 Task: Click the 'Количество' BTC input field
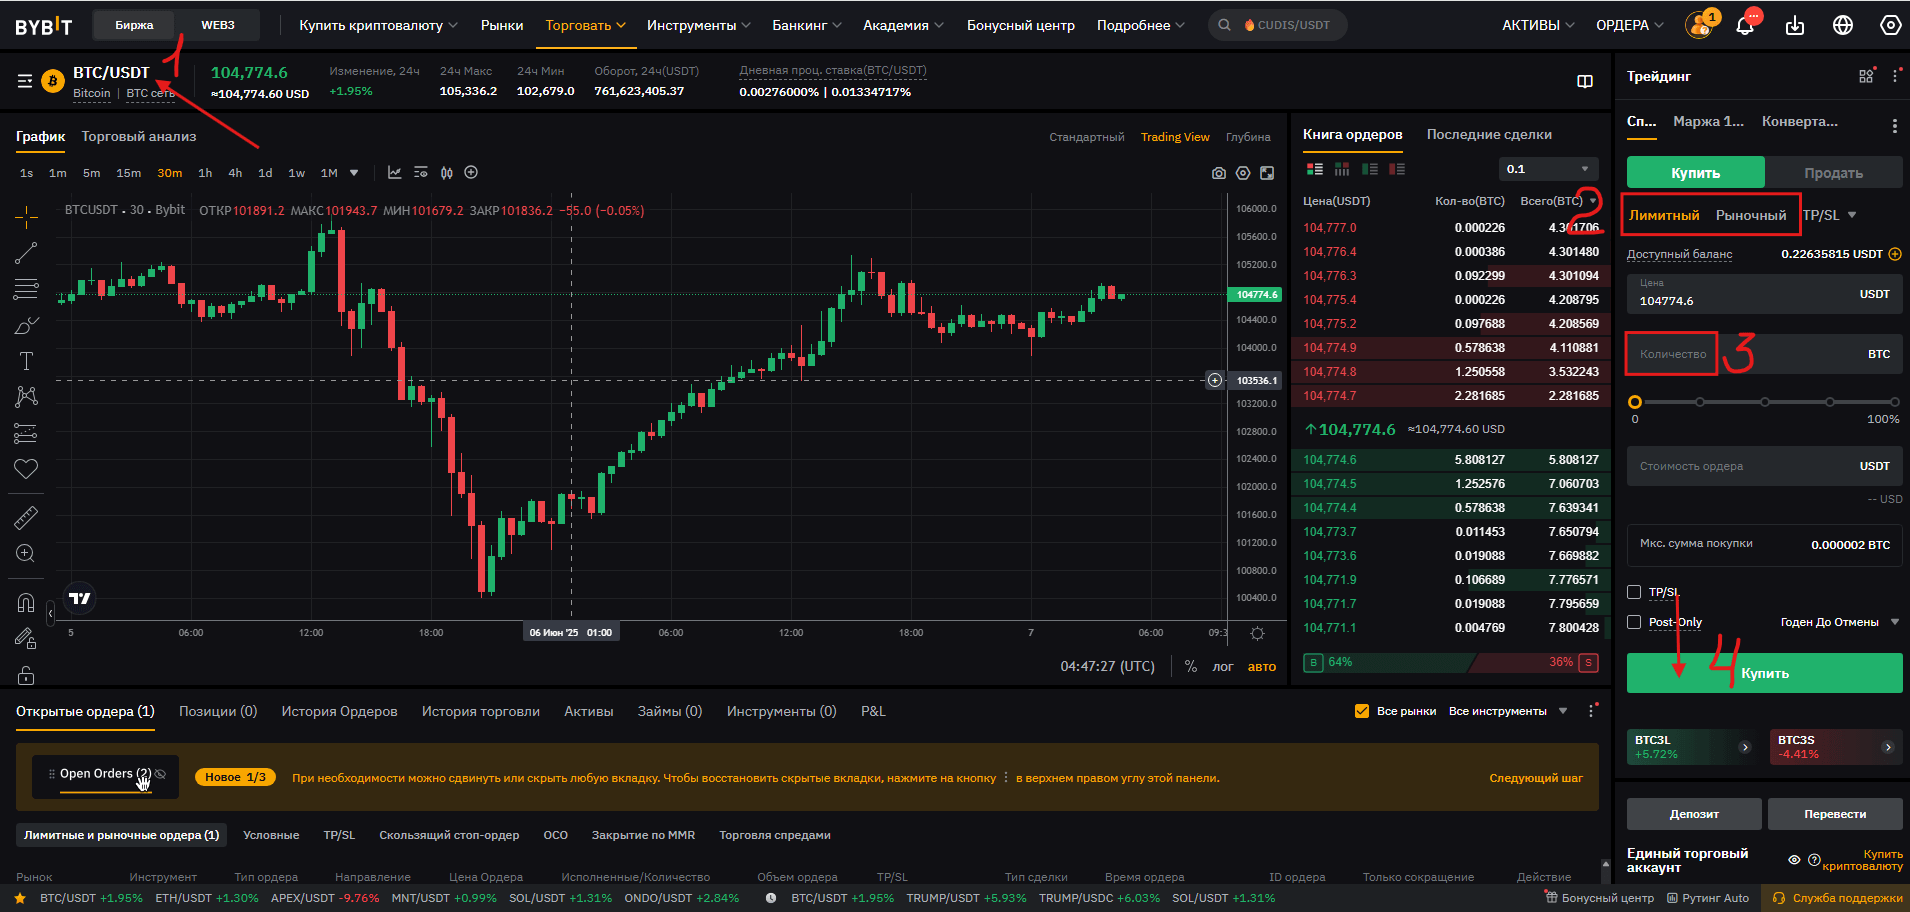pos(1790,354)
